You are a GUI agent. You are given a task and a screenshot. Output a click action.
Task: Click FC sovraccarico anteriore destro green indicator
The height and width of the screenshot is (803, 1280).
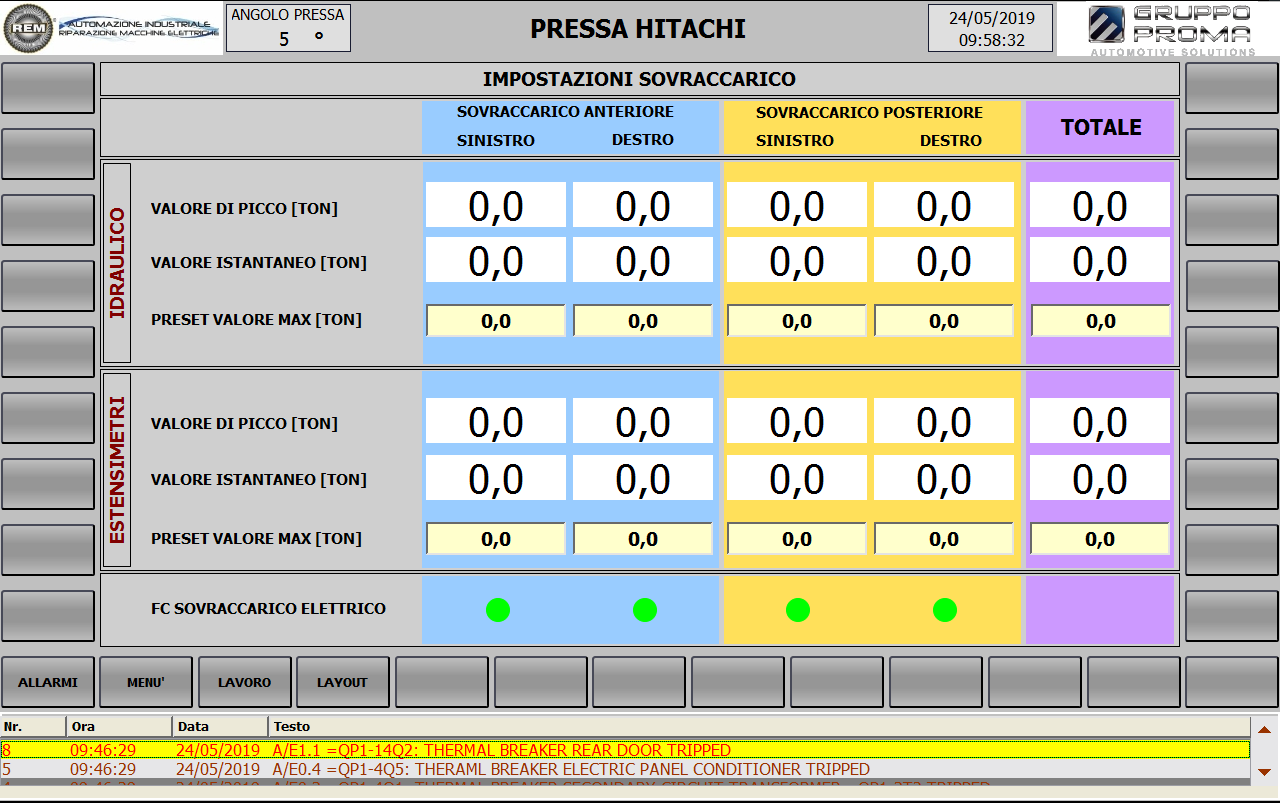coord(645,609)
